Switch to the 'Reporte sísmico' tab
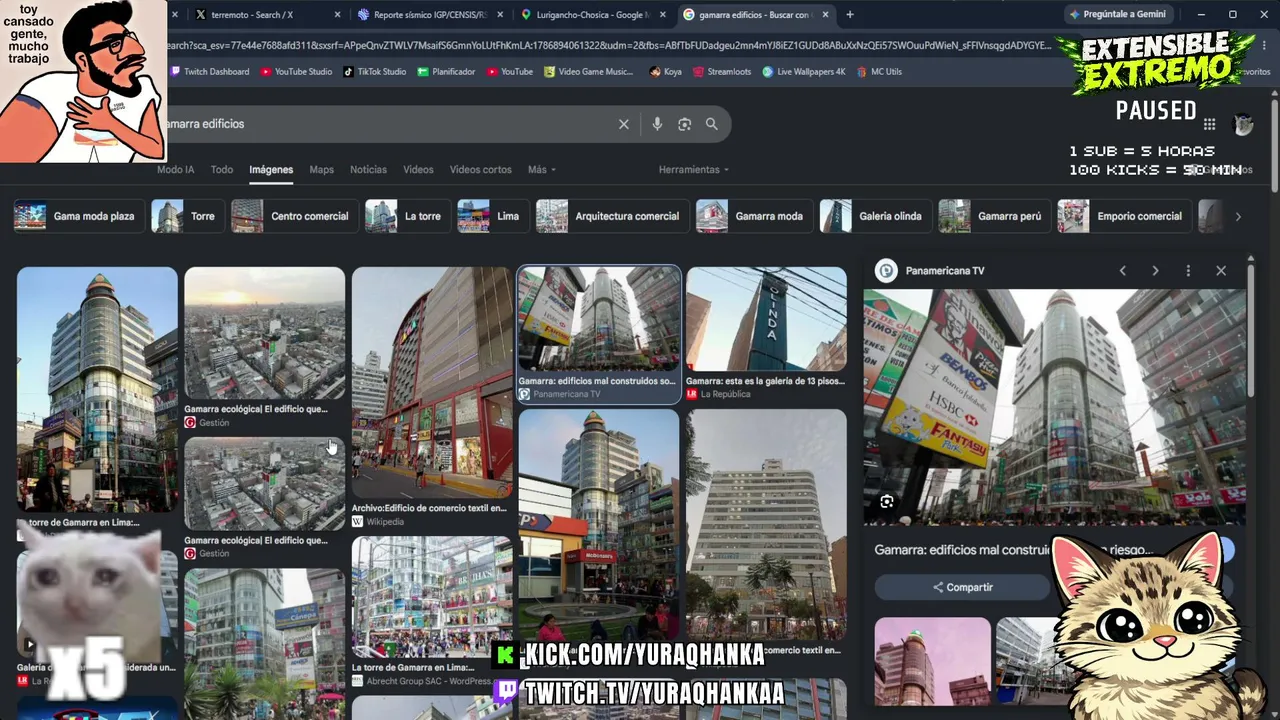Image resolution: width=1280 pixels, height=720 pixels. point(428,15)
